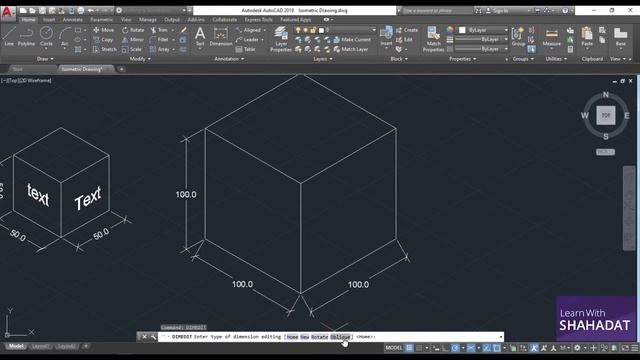Click the Scale tool
The height and width of the screenshot is (360, 640).
pyautogui.click(x=131, y=49)
